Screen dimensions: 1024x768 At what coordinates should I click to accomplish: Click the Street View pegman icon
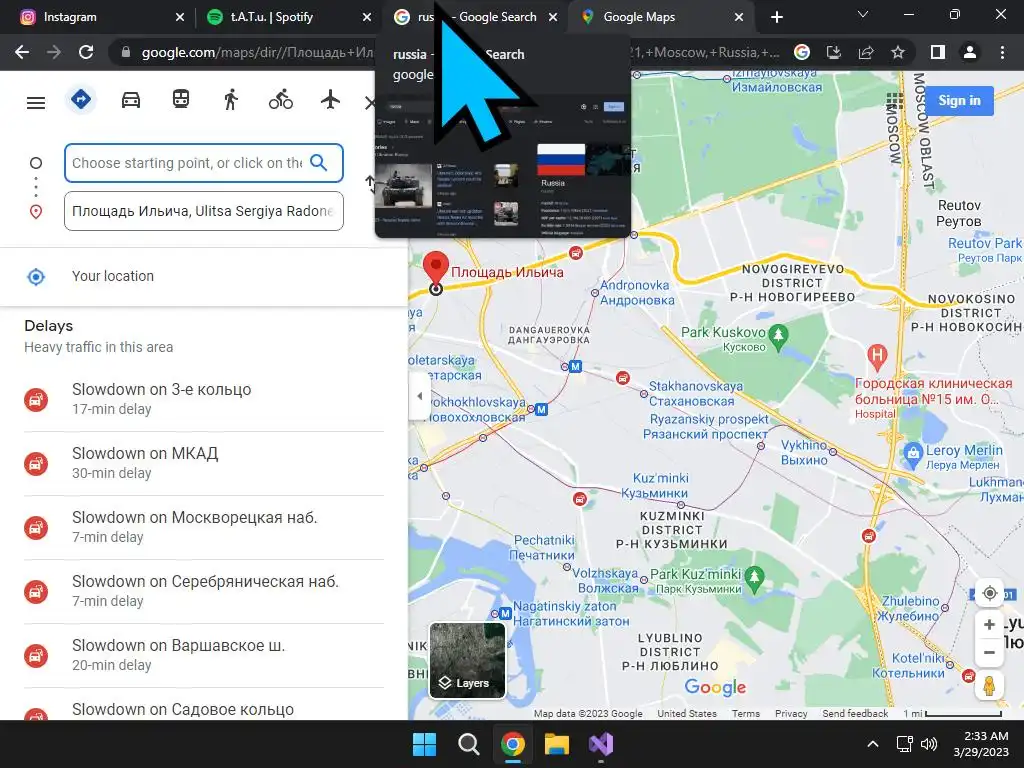(x=989, y=686)
